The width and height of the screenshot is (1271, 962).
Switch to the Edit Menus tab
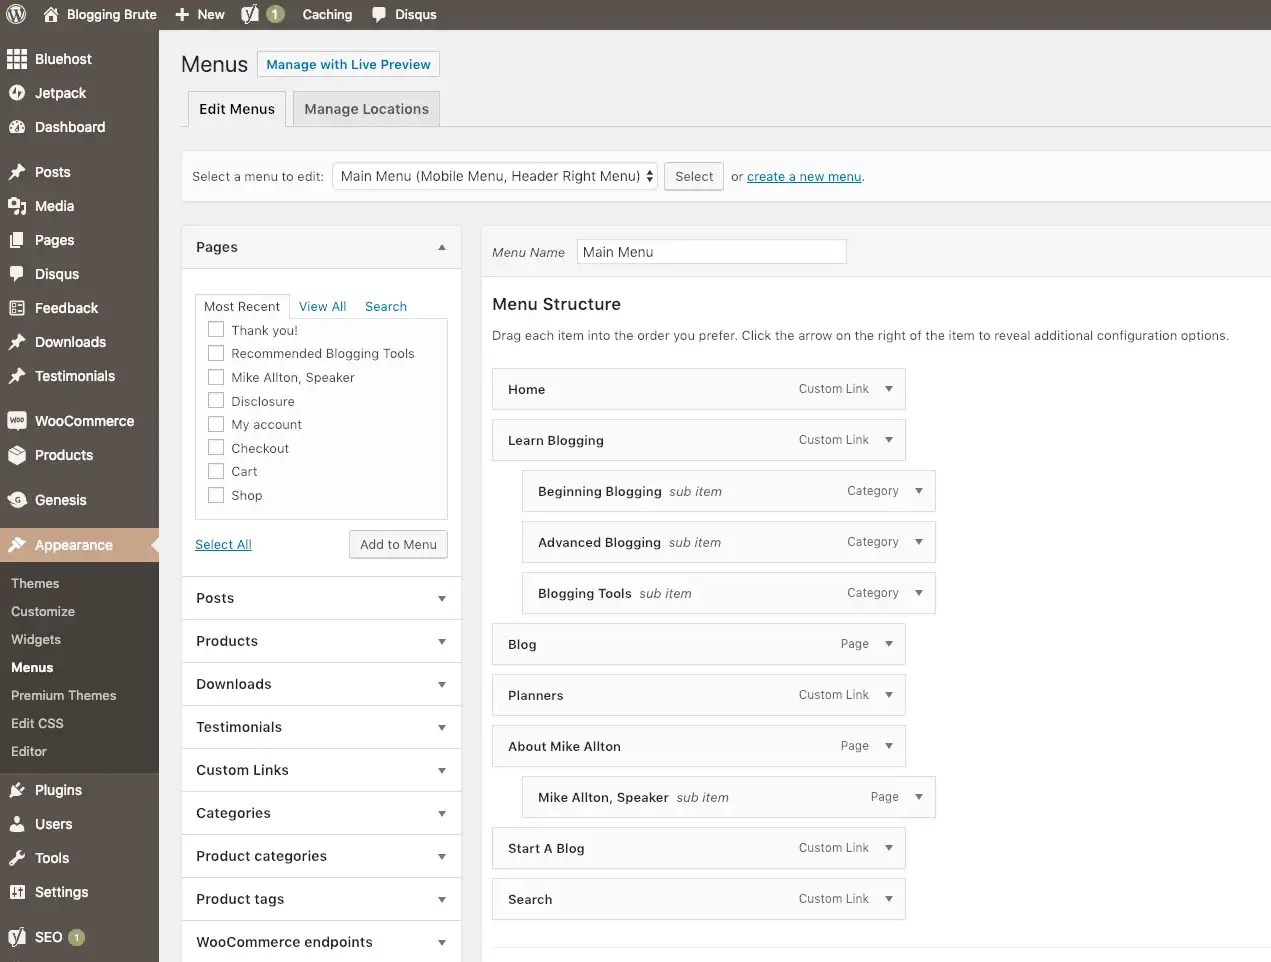tap(237, 109)
